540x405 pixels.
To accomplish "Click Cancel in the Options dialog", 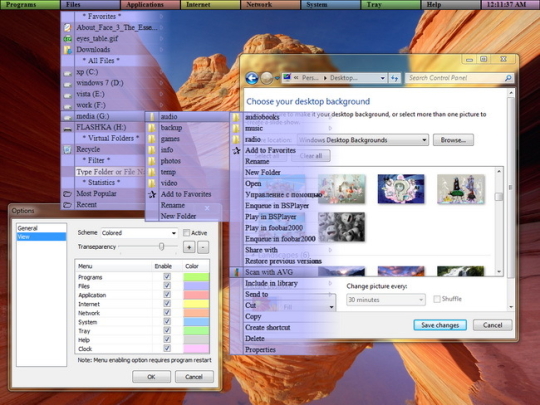I will (x=194, y=377).
